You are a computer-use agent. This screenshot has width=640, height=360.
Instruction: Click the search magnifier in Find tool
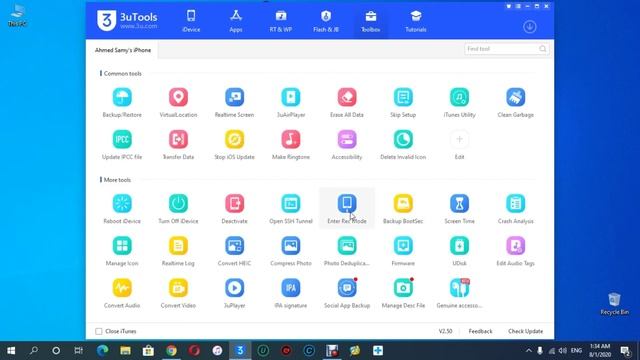click(542, 49)
